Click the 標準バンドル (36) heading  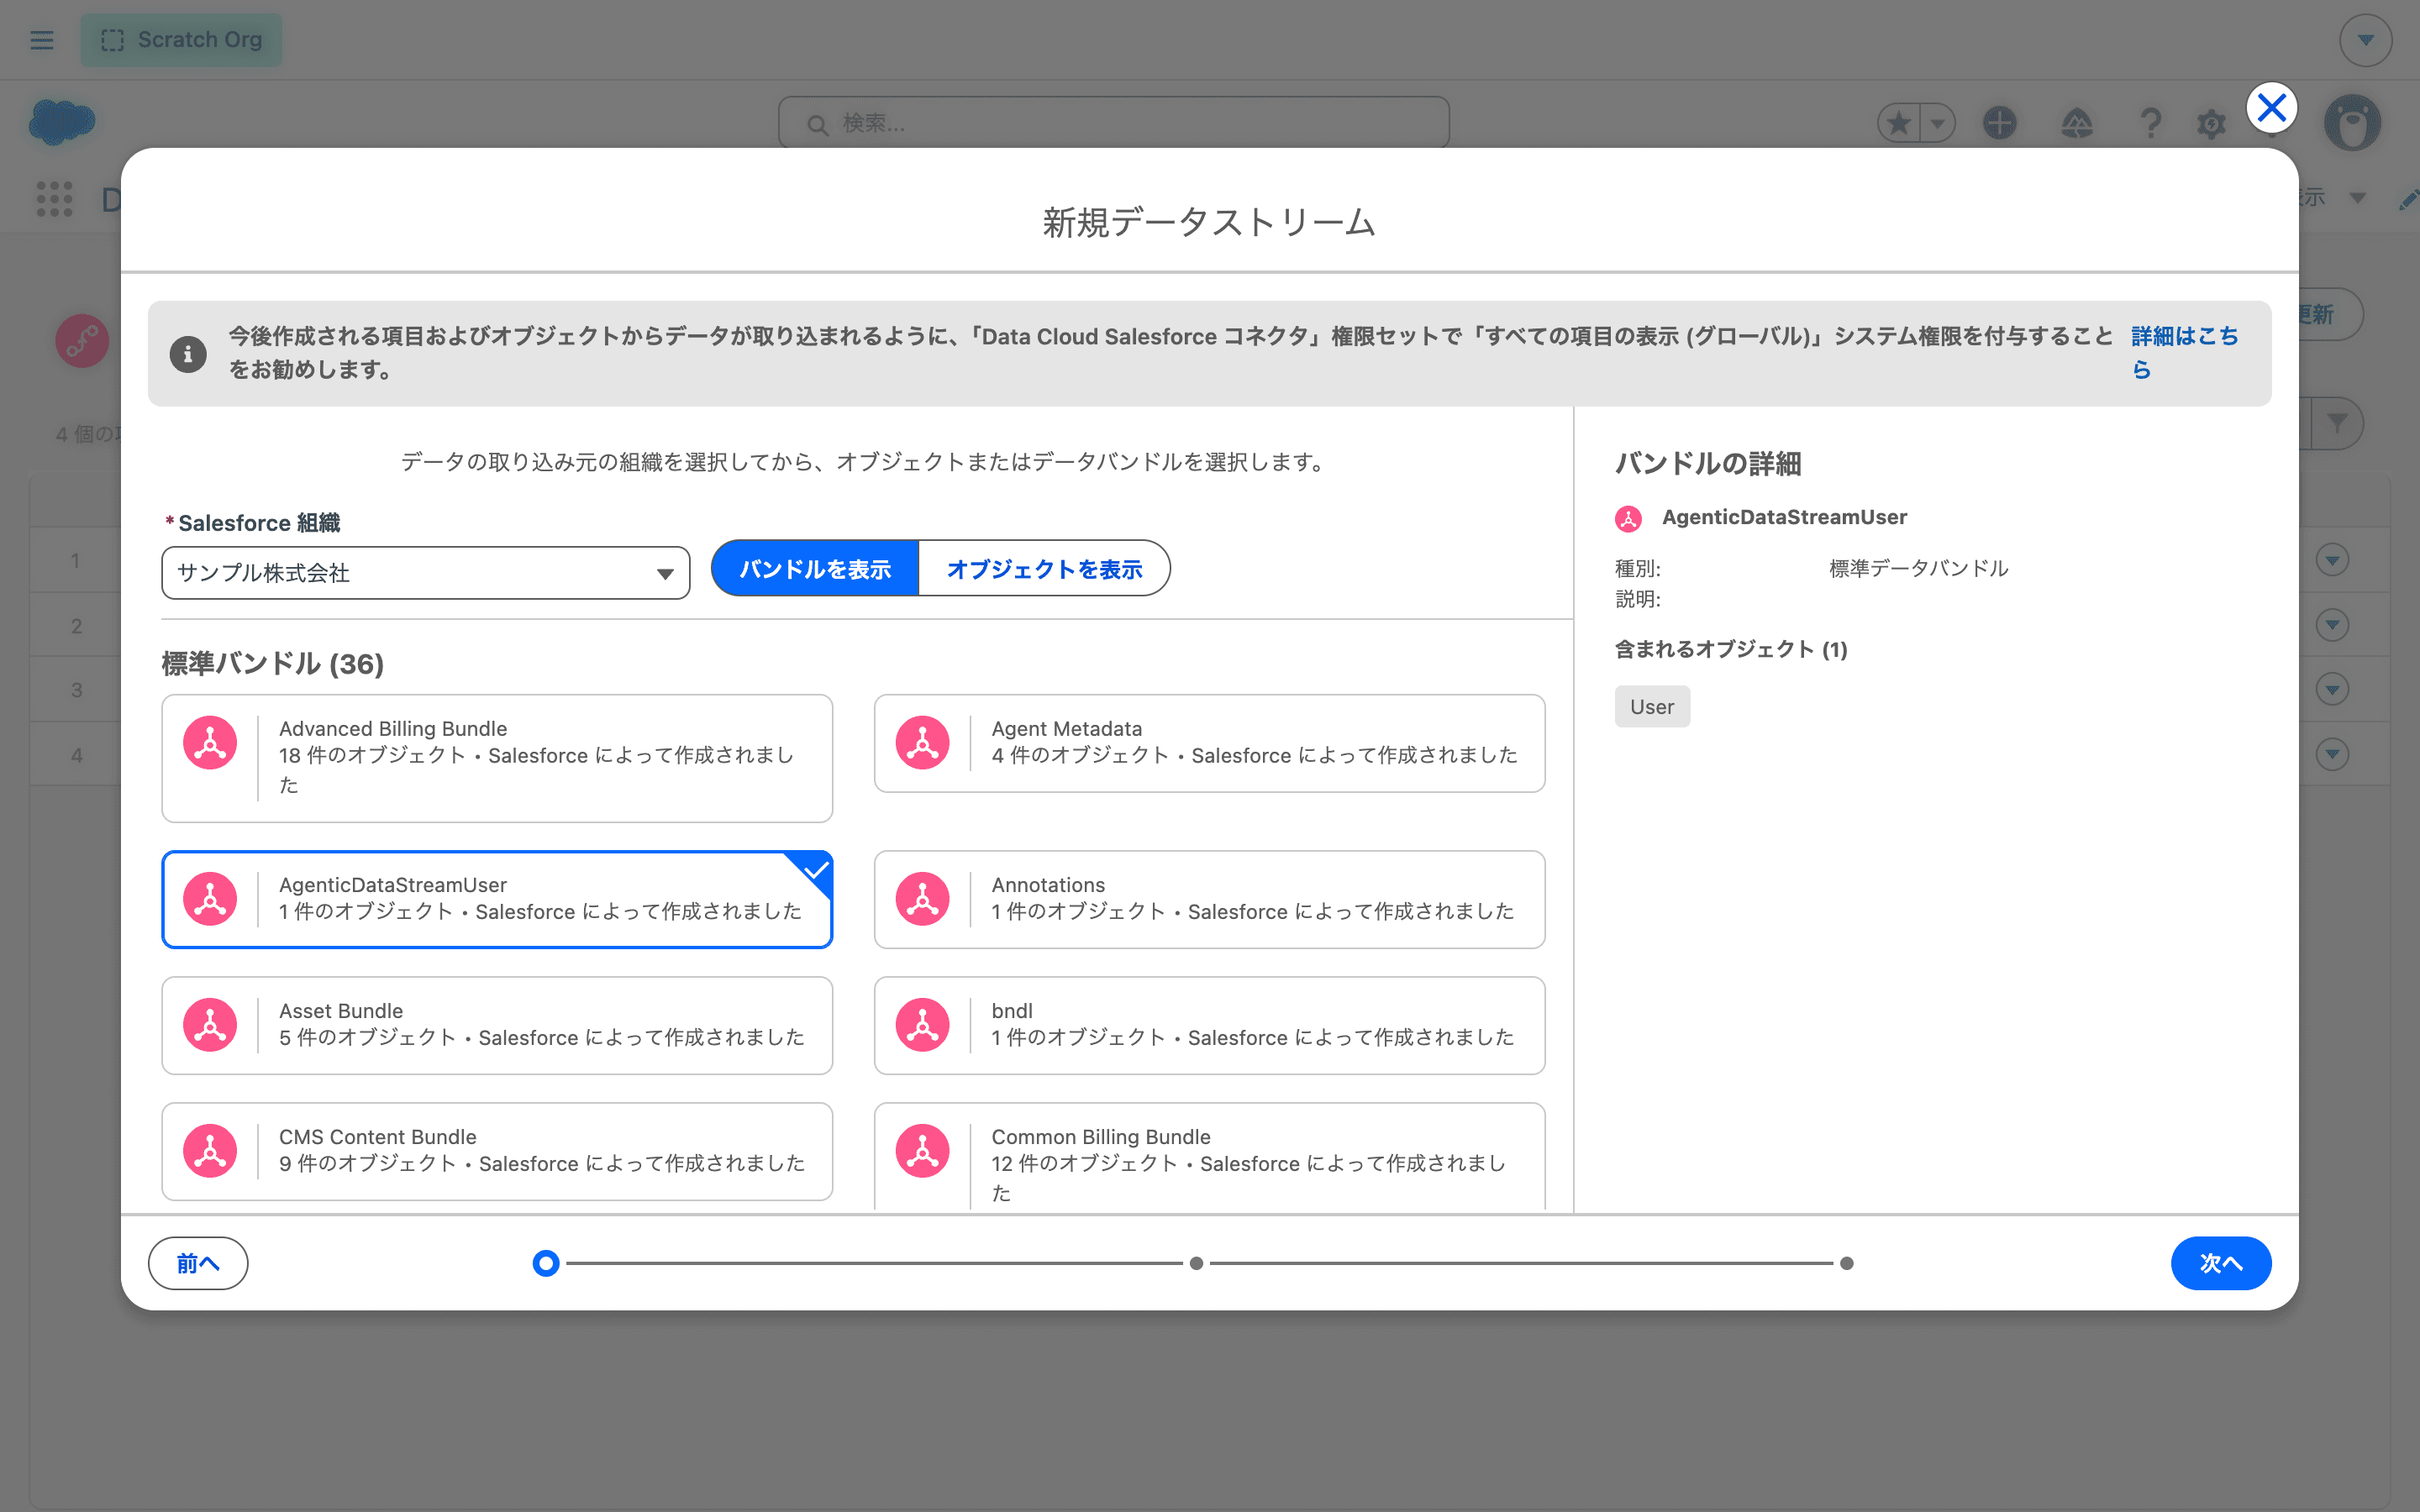(x=273, y=663)
